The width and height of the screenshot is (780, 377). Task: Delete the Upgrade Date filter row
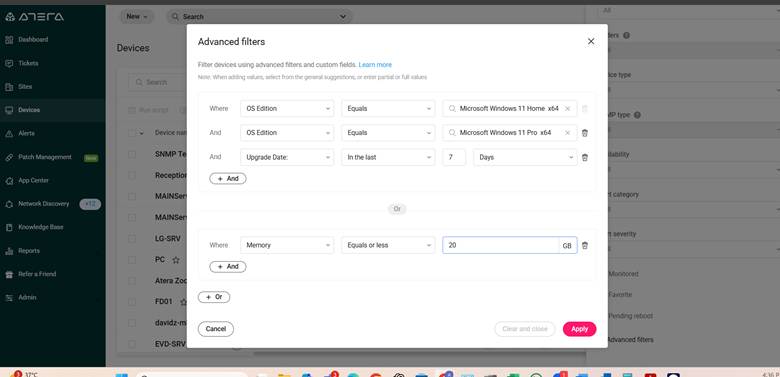click(x=585, y=157)
